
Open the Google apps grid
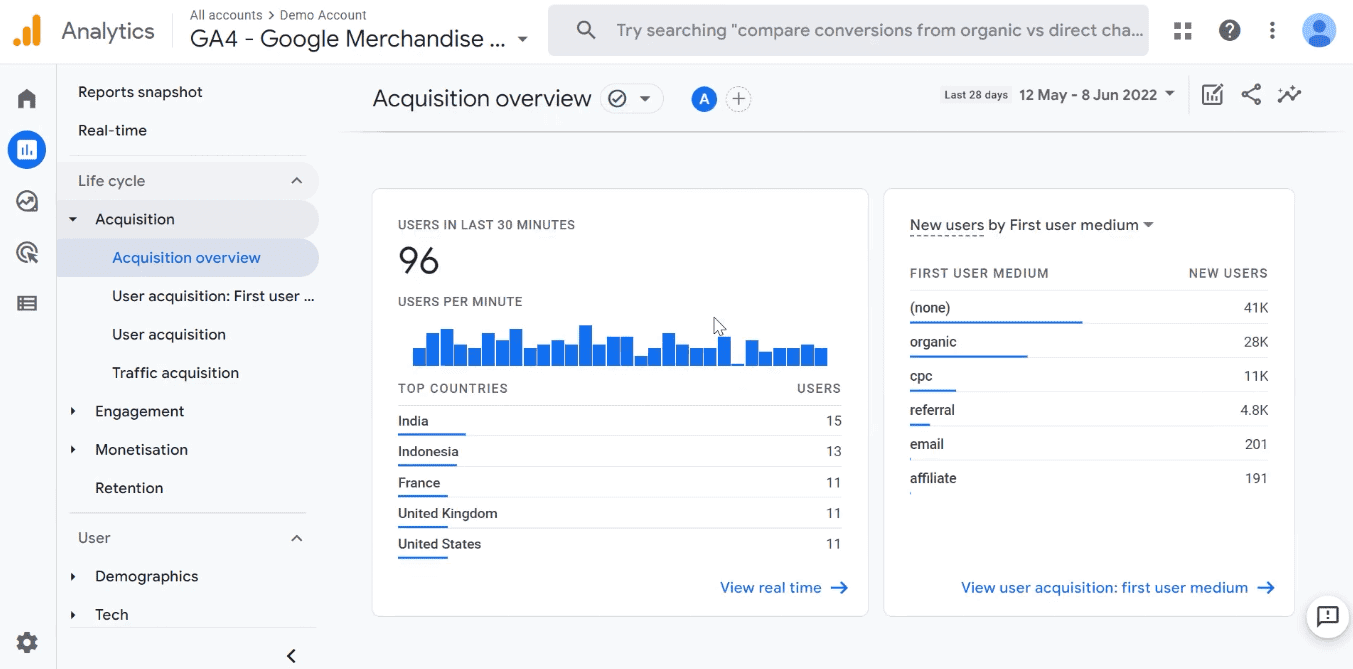[x=1183, y=31]
